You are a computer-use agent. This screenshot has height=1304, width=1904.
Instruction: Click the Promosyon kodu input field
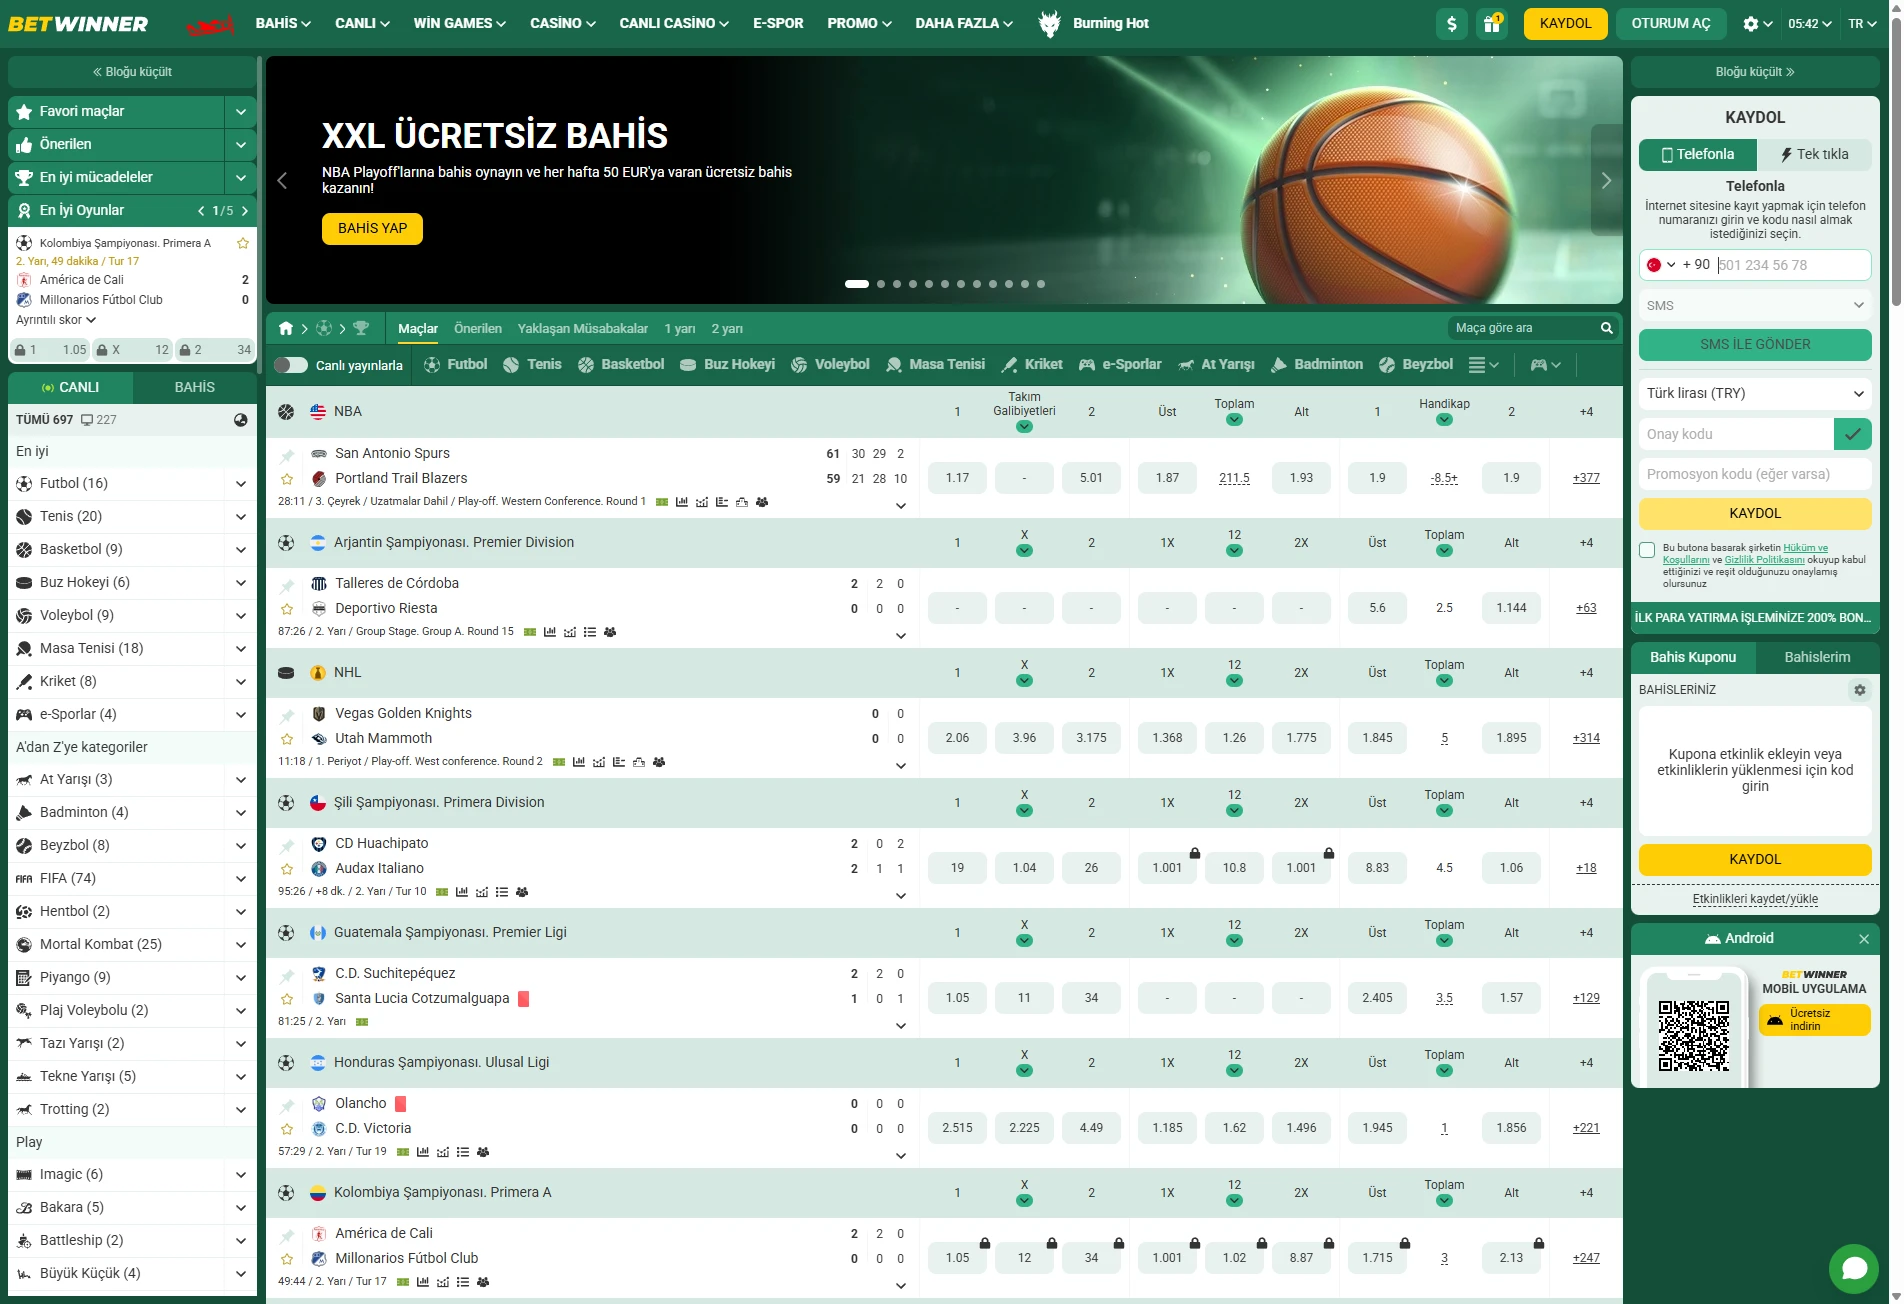[x=1755, y=474]
